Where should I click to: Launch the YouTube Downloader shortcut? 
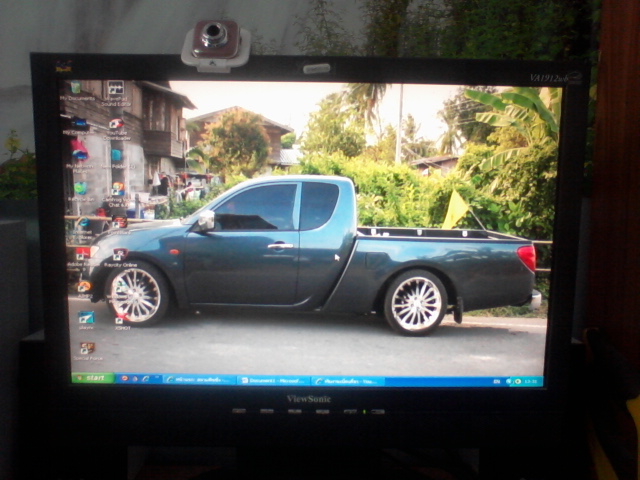(x=117, y=129)
